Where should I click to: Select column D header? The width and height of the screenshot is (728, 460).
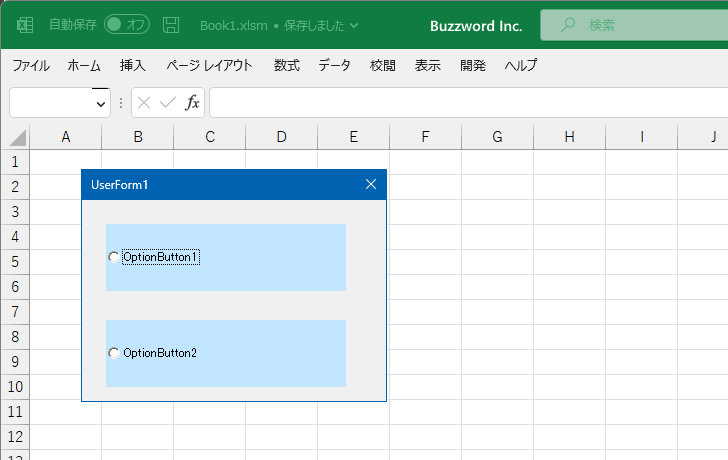[x=281, y=137]
